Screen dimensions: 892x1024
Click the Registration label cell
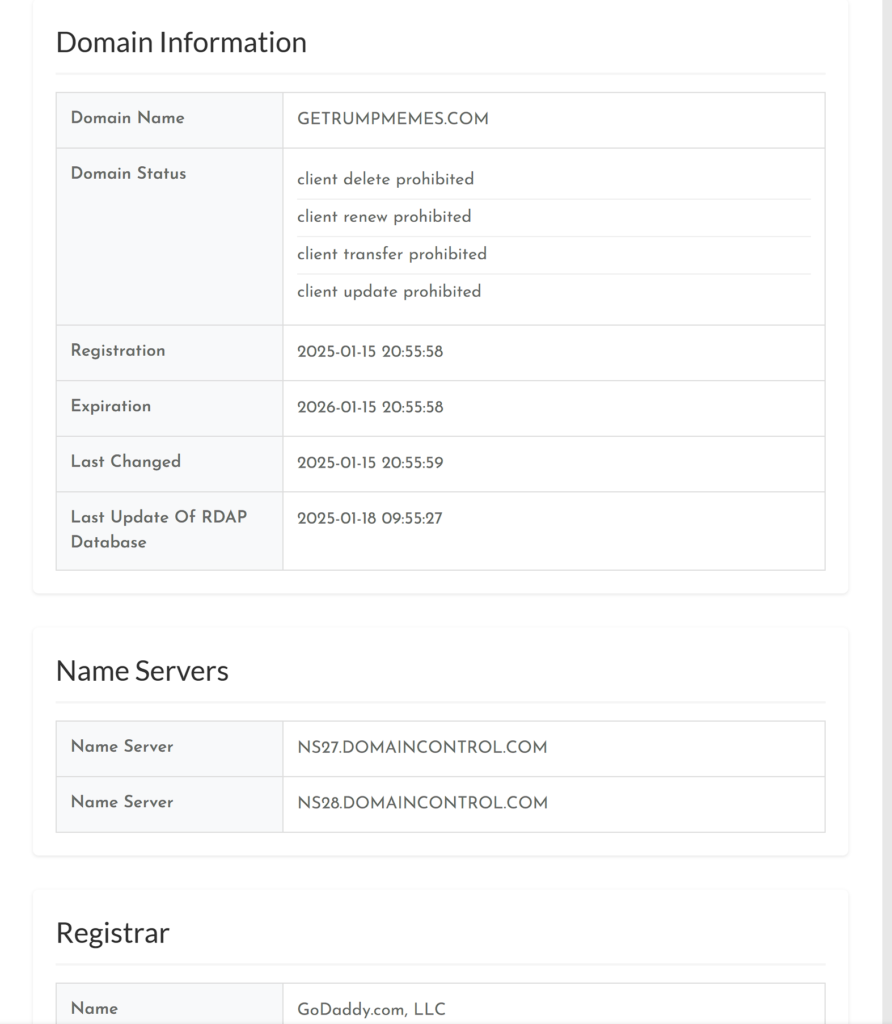pyautogui.click(x=169, y=353)
